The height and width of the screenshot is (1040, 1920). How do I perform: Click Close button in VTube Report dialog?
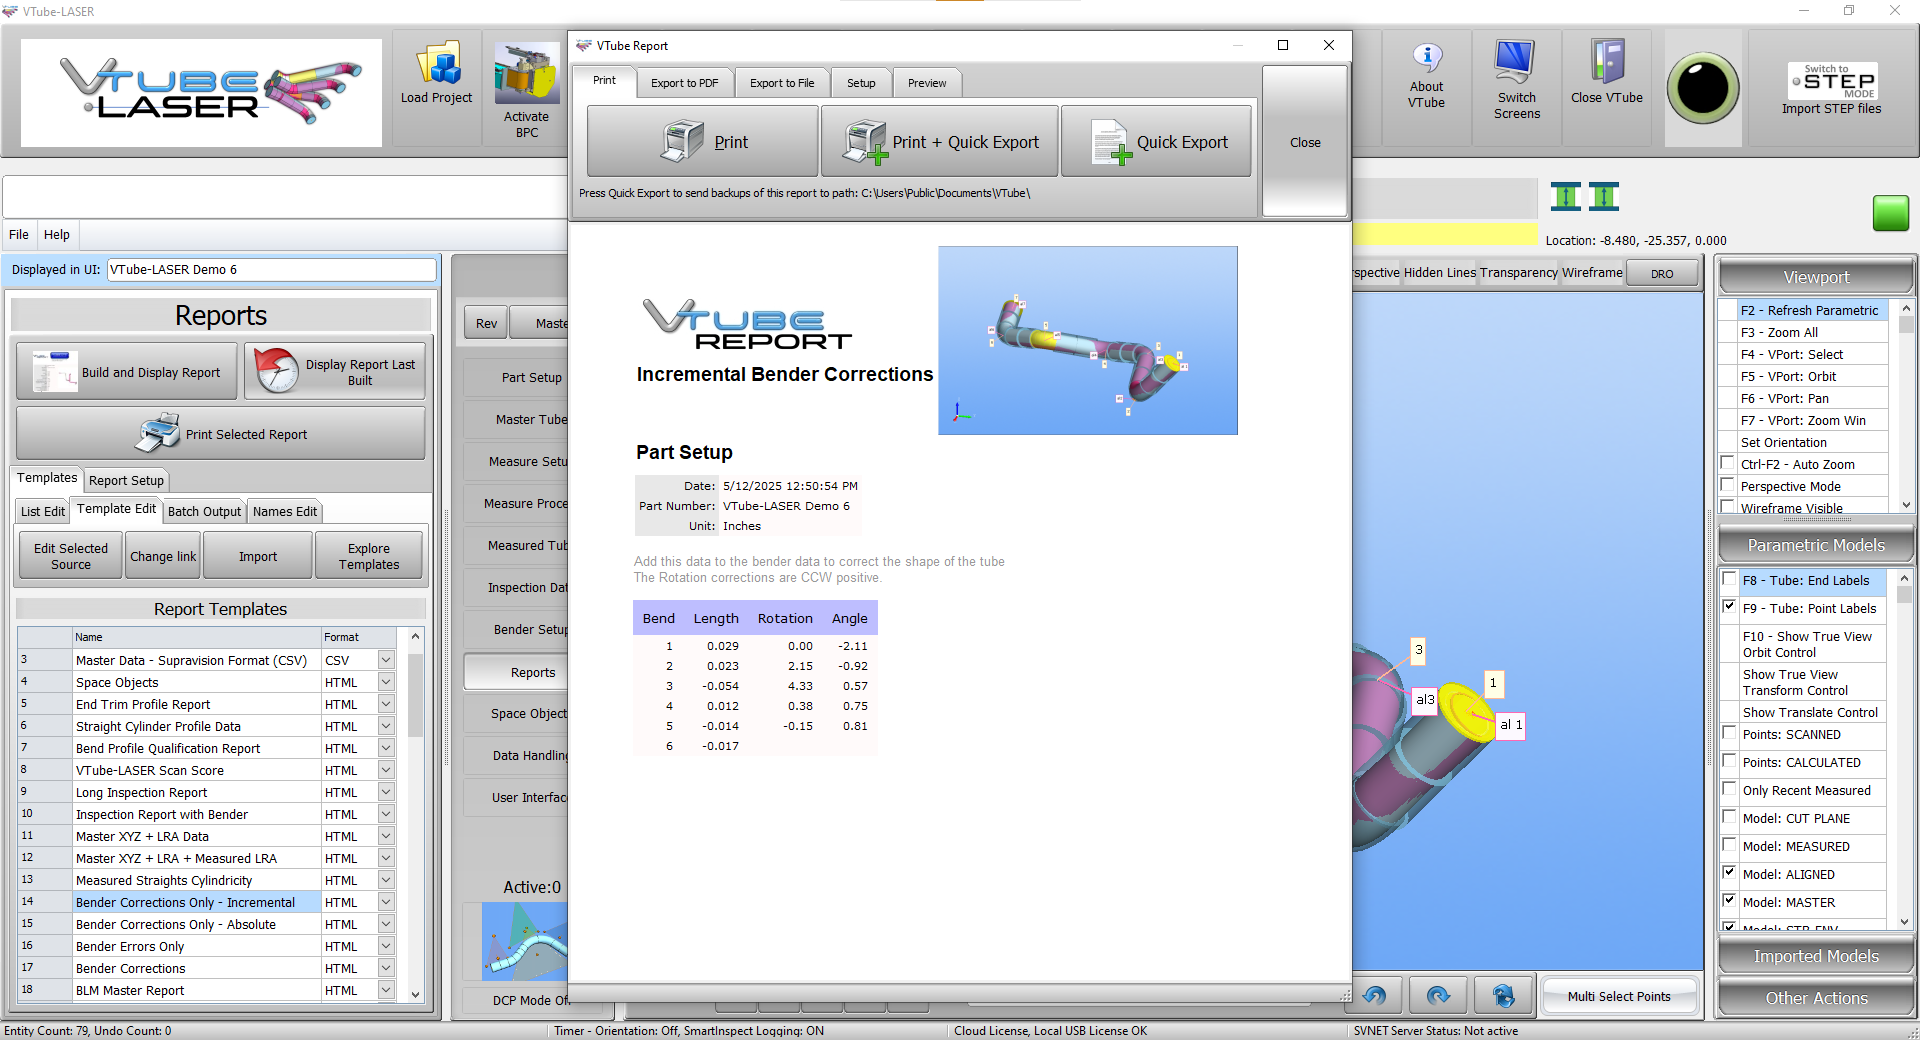click(1305, 142)
